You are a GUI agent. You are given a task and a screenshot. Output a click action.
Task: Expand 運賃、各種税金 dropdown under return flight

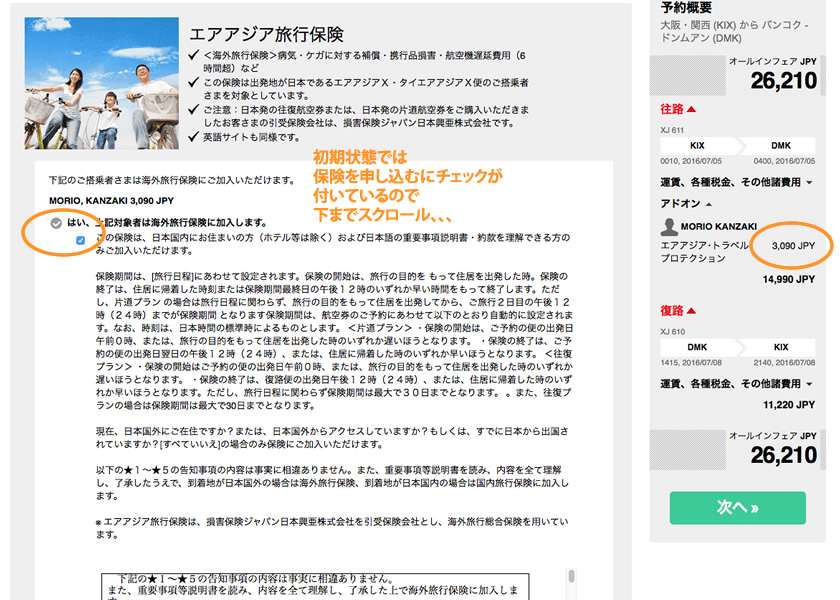point(736,384)
